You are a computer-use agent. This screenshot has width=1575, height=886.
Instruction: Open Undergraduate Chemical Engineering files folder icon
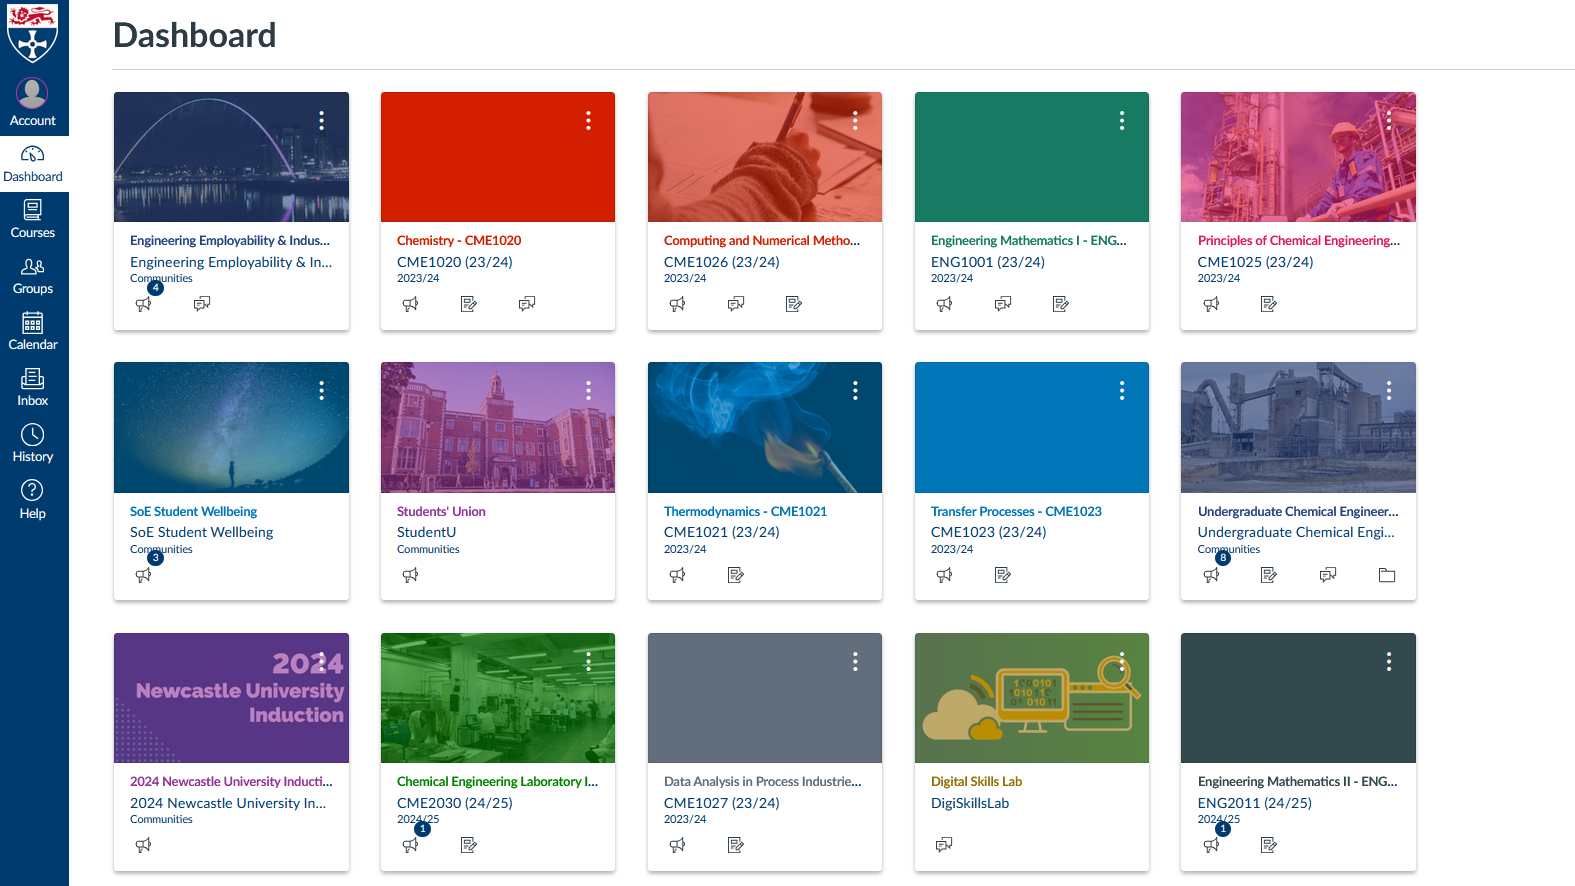(1387, 575)
